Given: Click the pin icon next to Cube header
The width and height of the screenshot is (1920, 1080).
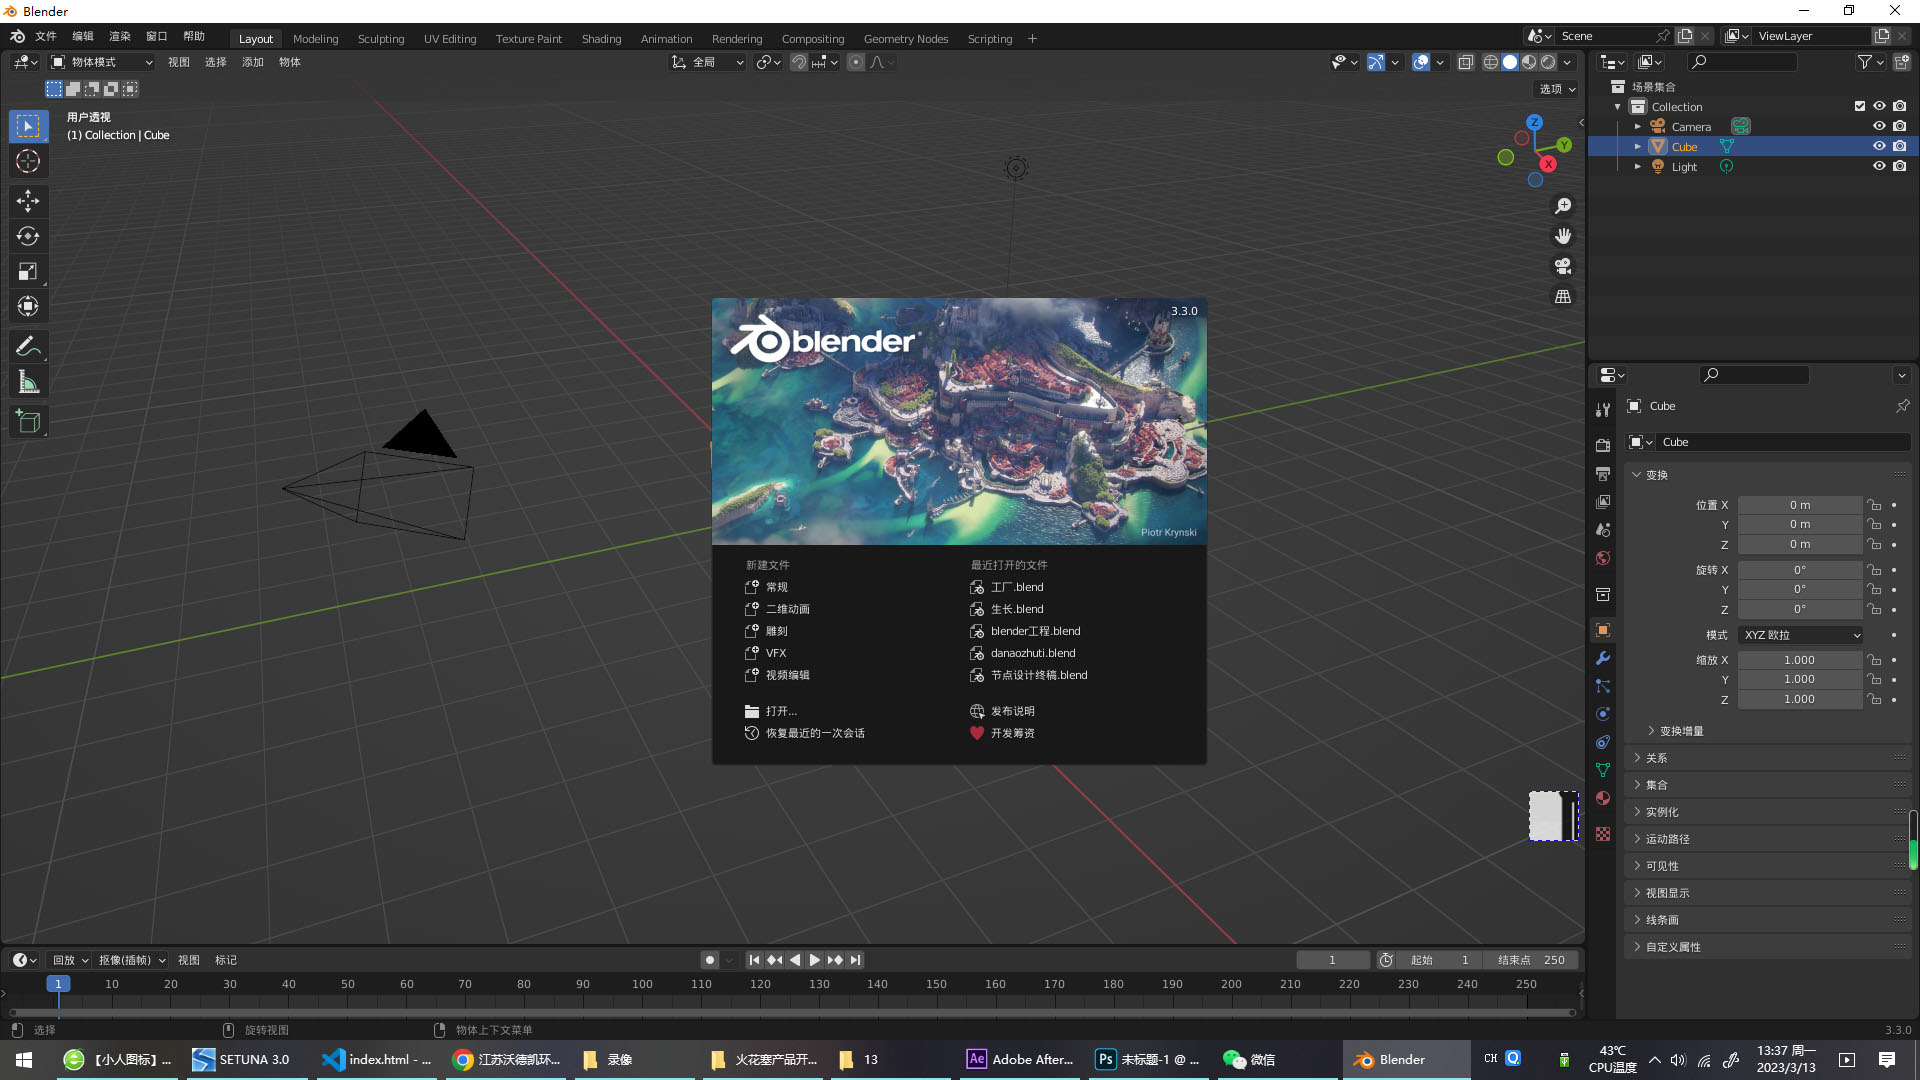Looking at the screenshot, I should pyautogui.click(x=1902, y=406).
